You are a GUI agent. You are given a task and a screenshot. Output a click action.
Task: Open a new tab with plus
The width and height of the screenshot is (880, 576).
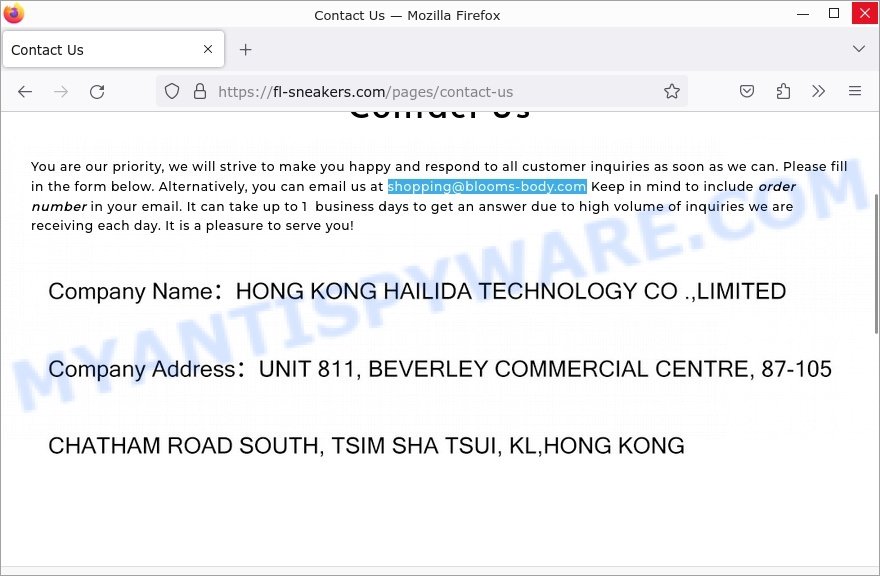(x=245, y=50)
